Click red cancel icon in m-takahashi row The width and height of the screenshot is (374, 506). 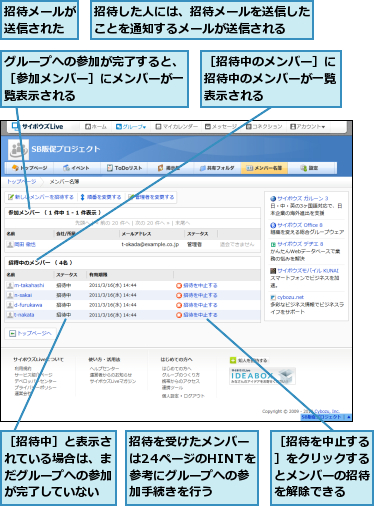click(179, 286)
